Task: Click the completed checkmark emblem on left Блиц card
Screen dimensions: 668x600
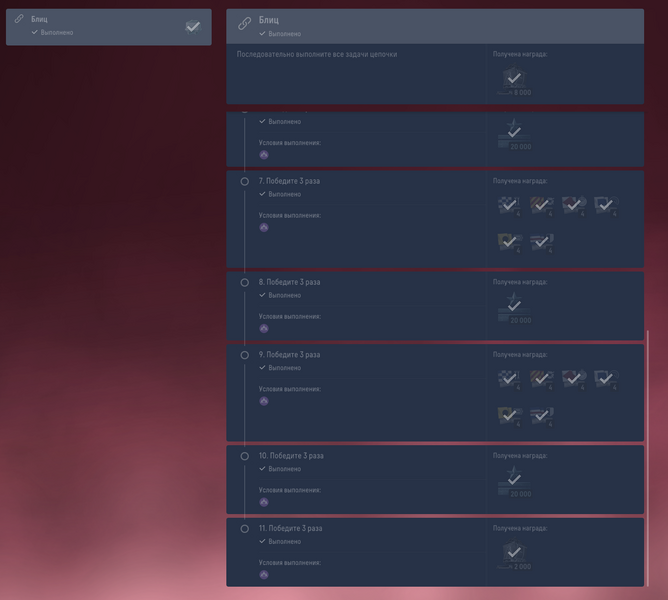Action: (x=193, y=27)
